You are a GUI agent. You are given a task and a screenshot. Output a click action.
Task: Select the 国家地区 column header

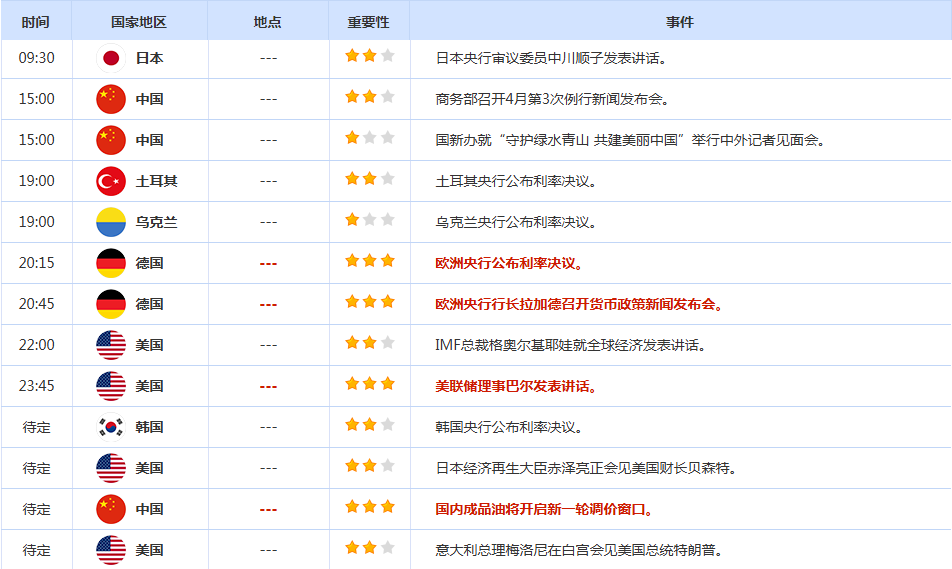pyautogui.click(x=140, y=22)
